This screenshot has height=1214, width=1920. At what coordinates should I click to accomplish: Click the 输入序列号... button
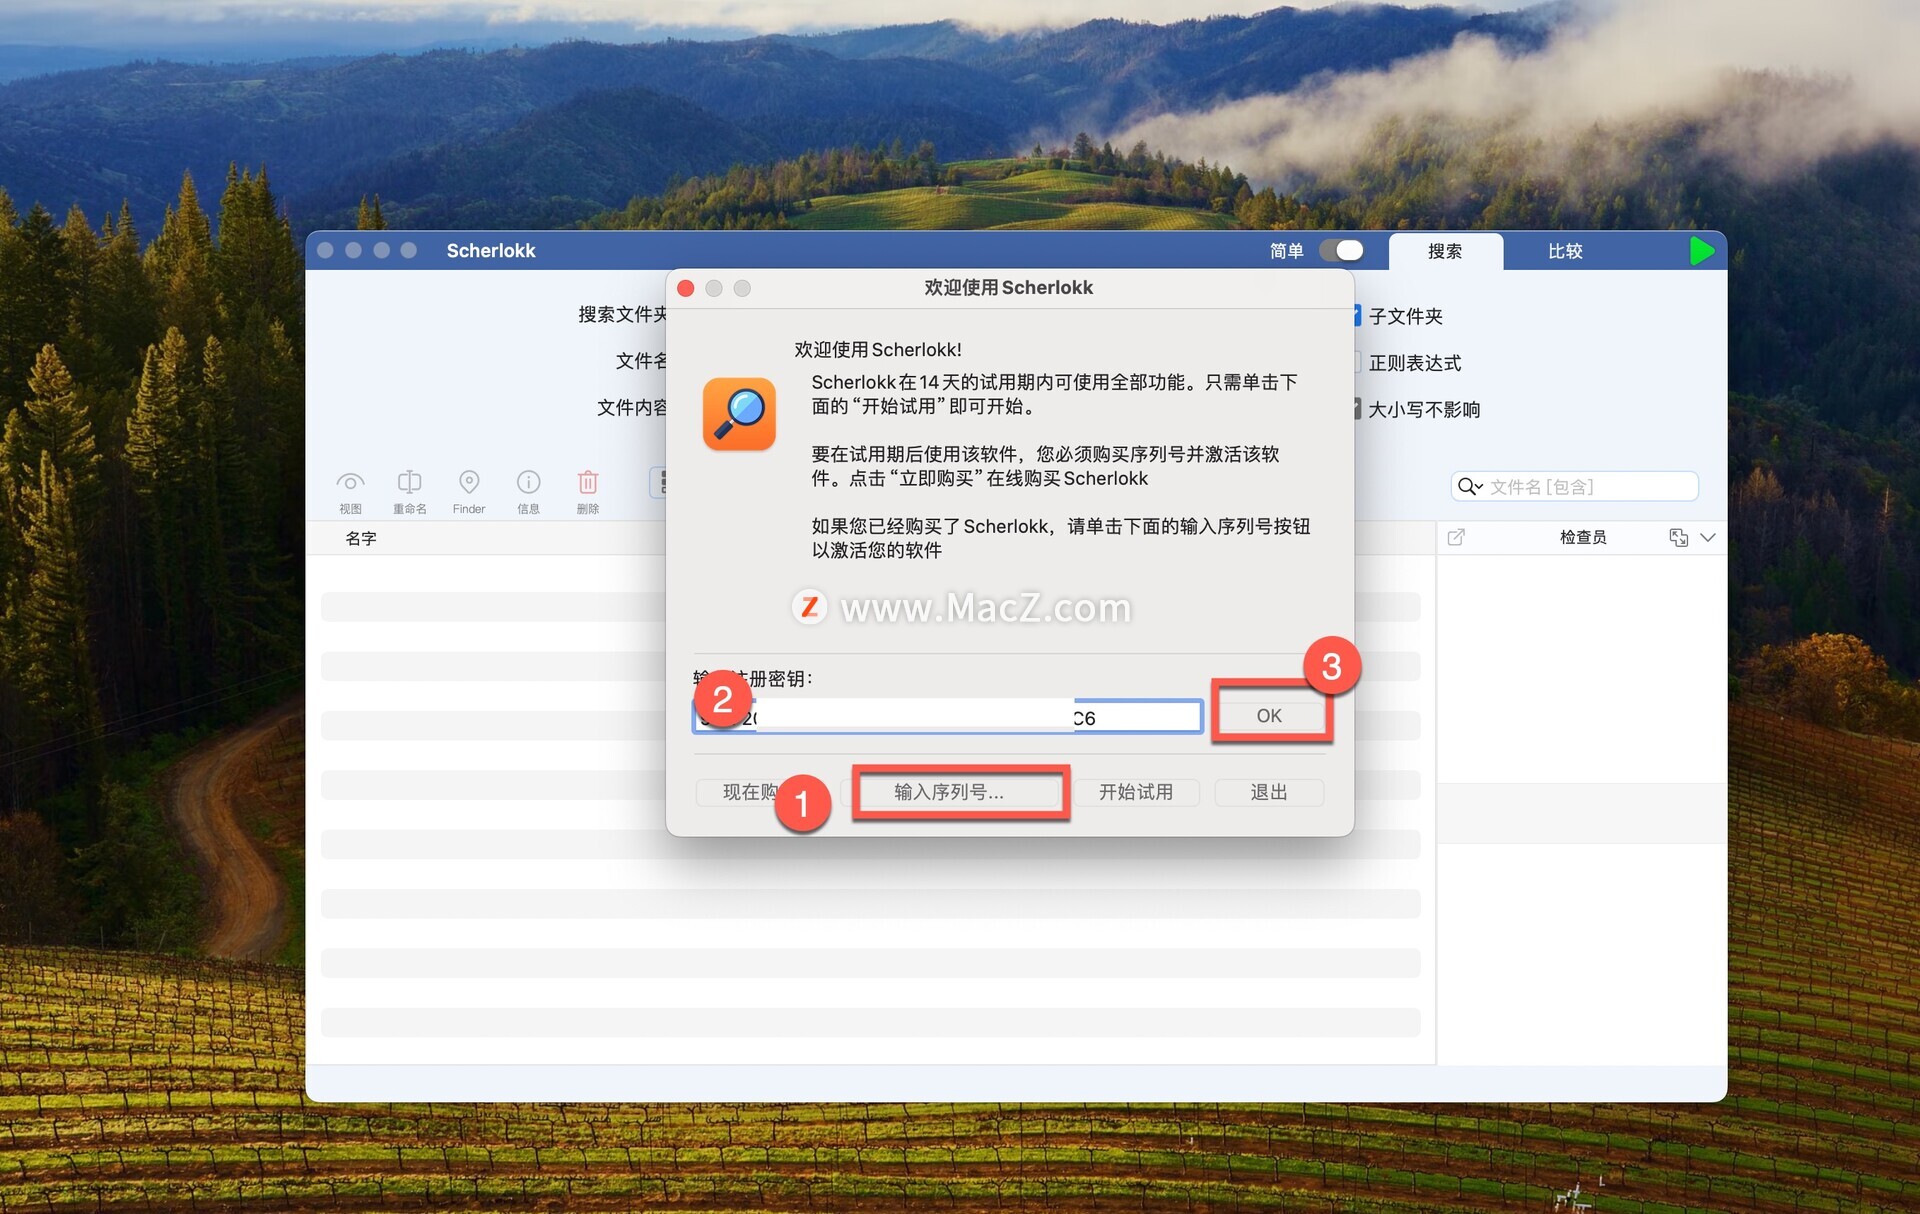[x=949, y=792]
